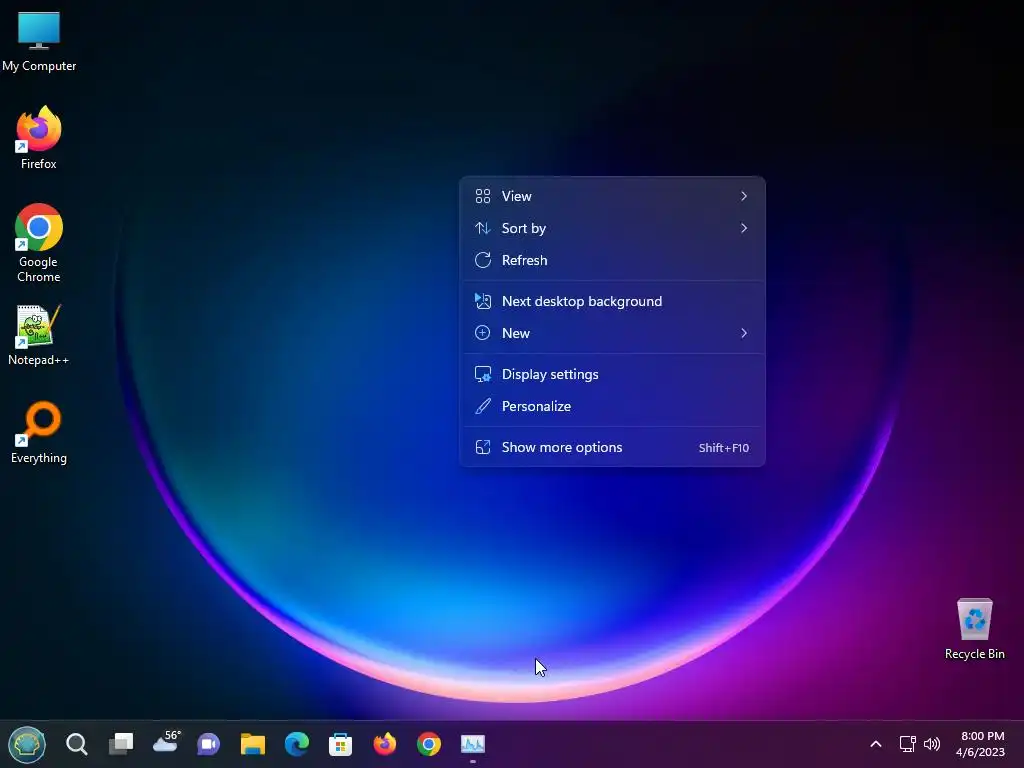Viewport: 1024px width, 768px height.
Task: Open Microsoft Store from taskbar
Action: (340, 744)
